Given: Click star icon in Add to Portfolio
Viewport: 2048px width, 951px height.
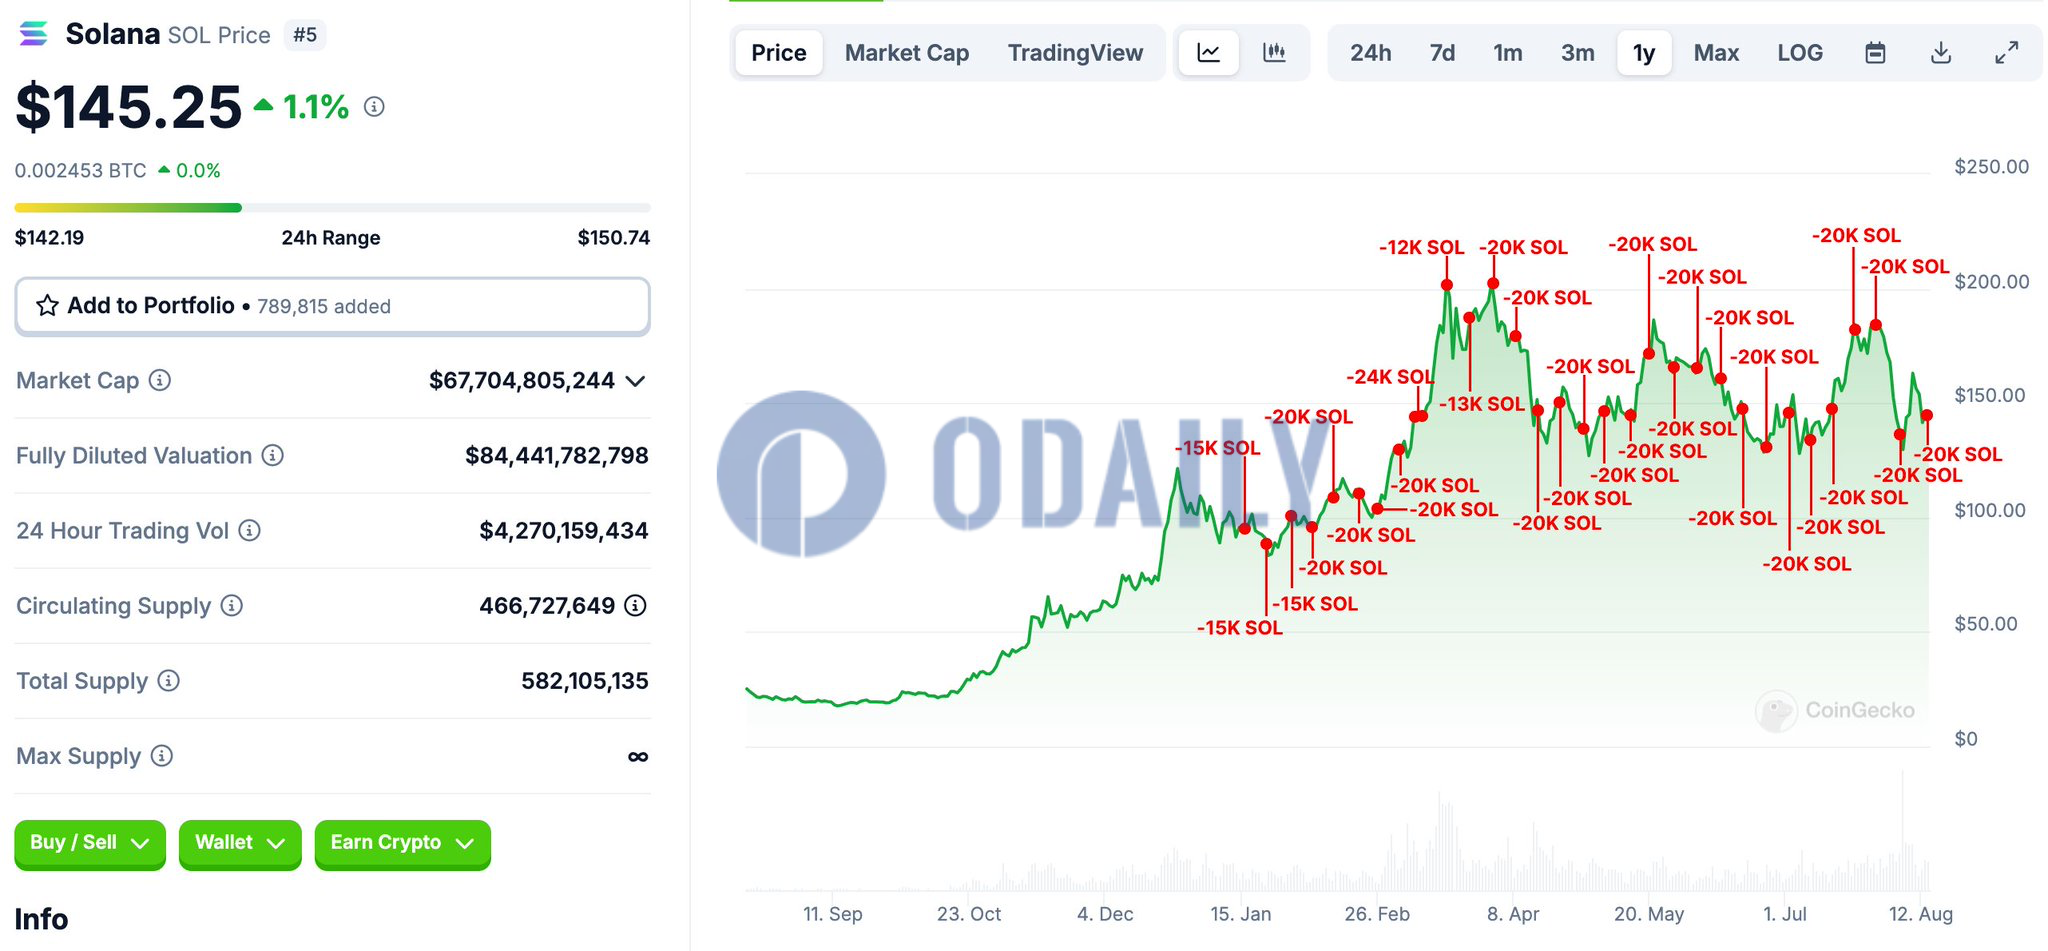Looking at the screenshot, I should tap(47, 305).
